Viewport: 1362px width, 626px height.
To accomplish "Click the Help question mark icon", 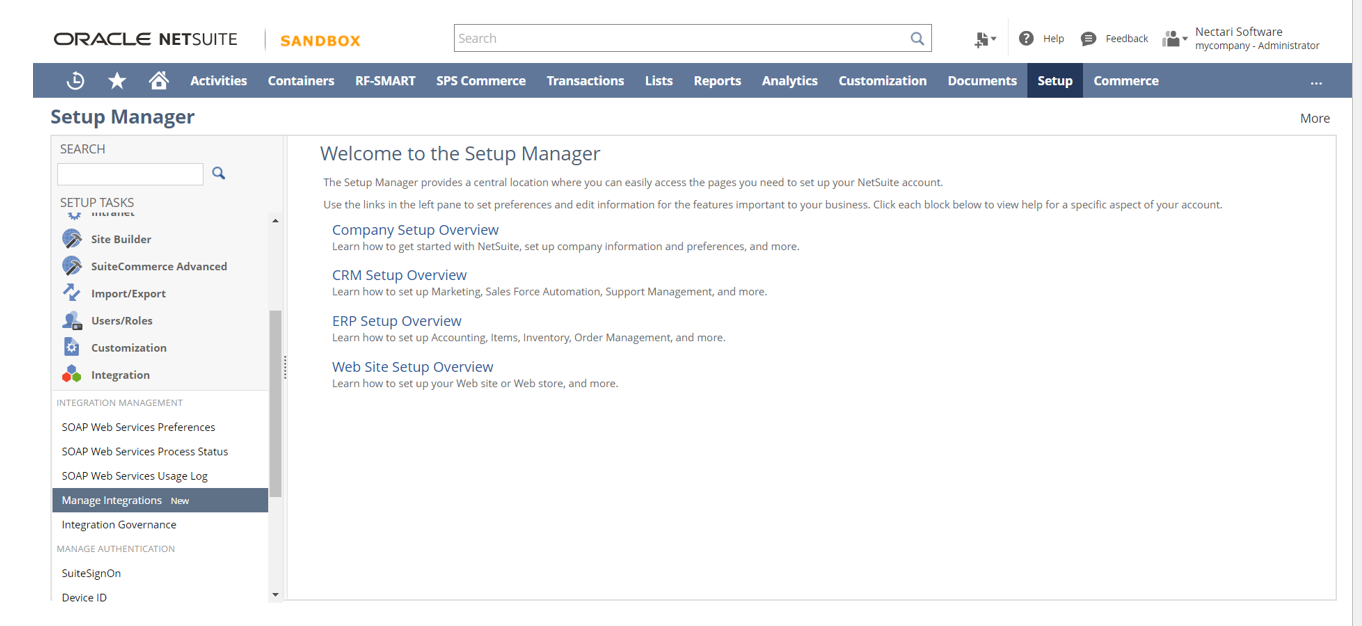I will click(x=1026, y=39).
